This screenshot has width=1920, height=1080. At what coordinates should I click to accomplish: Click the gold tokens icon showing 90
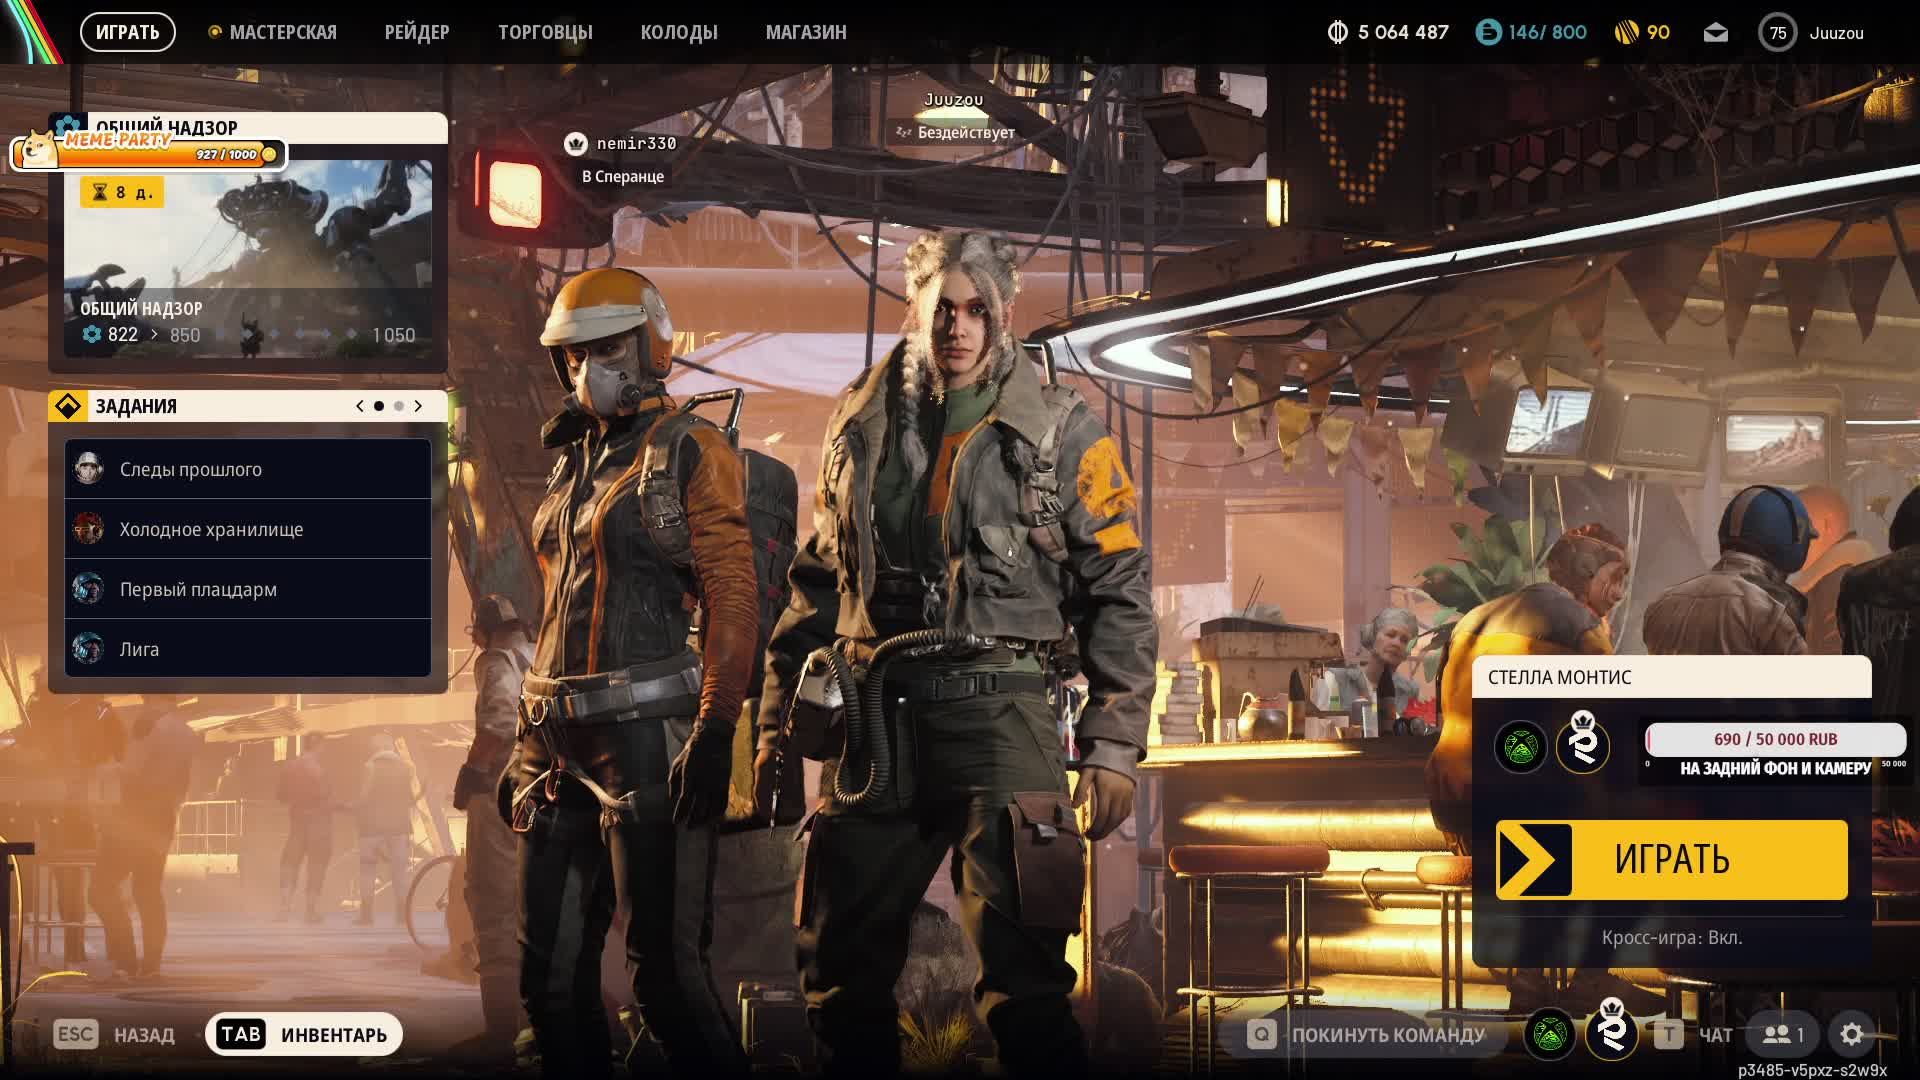pyautogui.click(x=1627, y=33)
